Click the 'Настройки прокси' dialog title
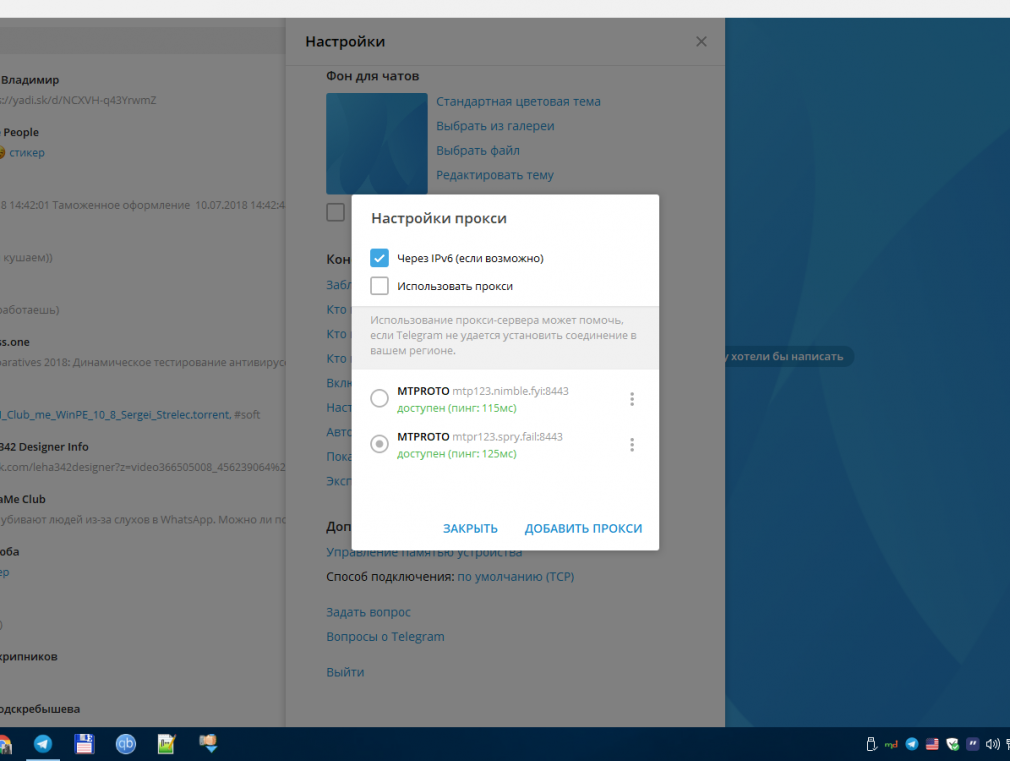Image resolution: width=1010 pixels, height=761 pixels. [x=439, y=218]
